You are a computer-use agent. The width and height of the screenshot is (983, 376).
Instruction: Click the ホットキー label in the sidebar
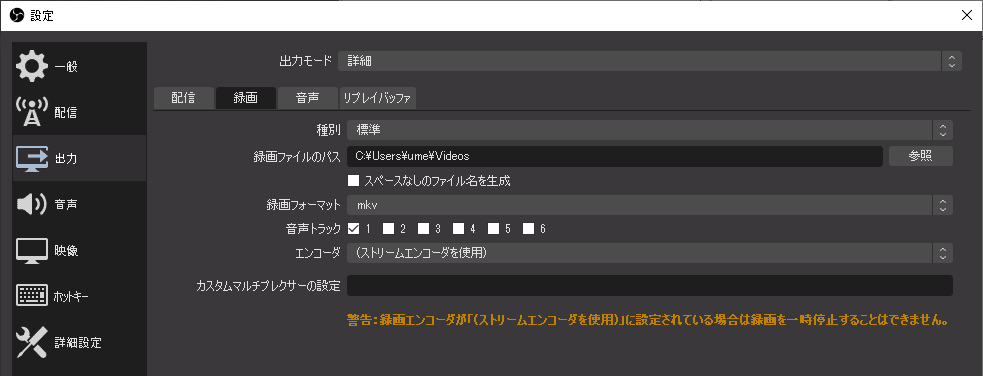[71, 296]
